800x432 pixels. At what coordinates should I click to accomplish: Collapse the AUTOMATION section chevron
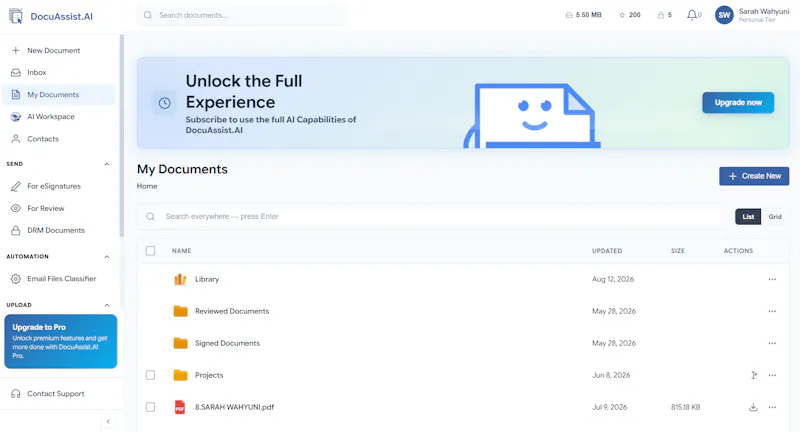point(107,257)
